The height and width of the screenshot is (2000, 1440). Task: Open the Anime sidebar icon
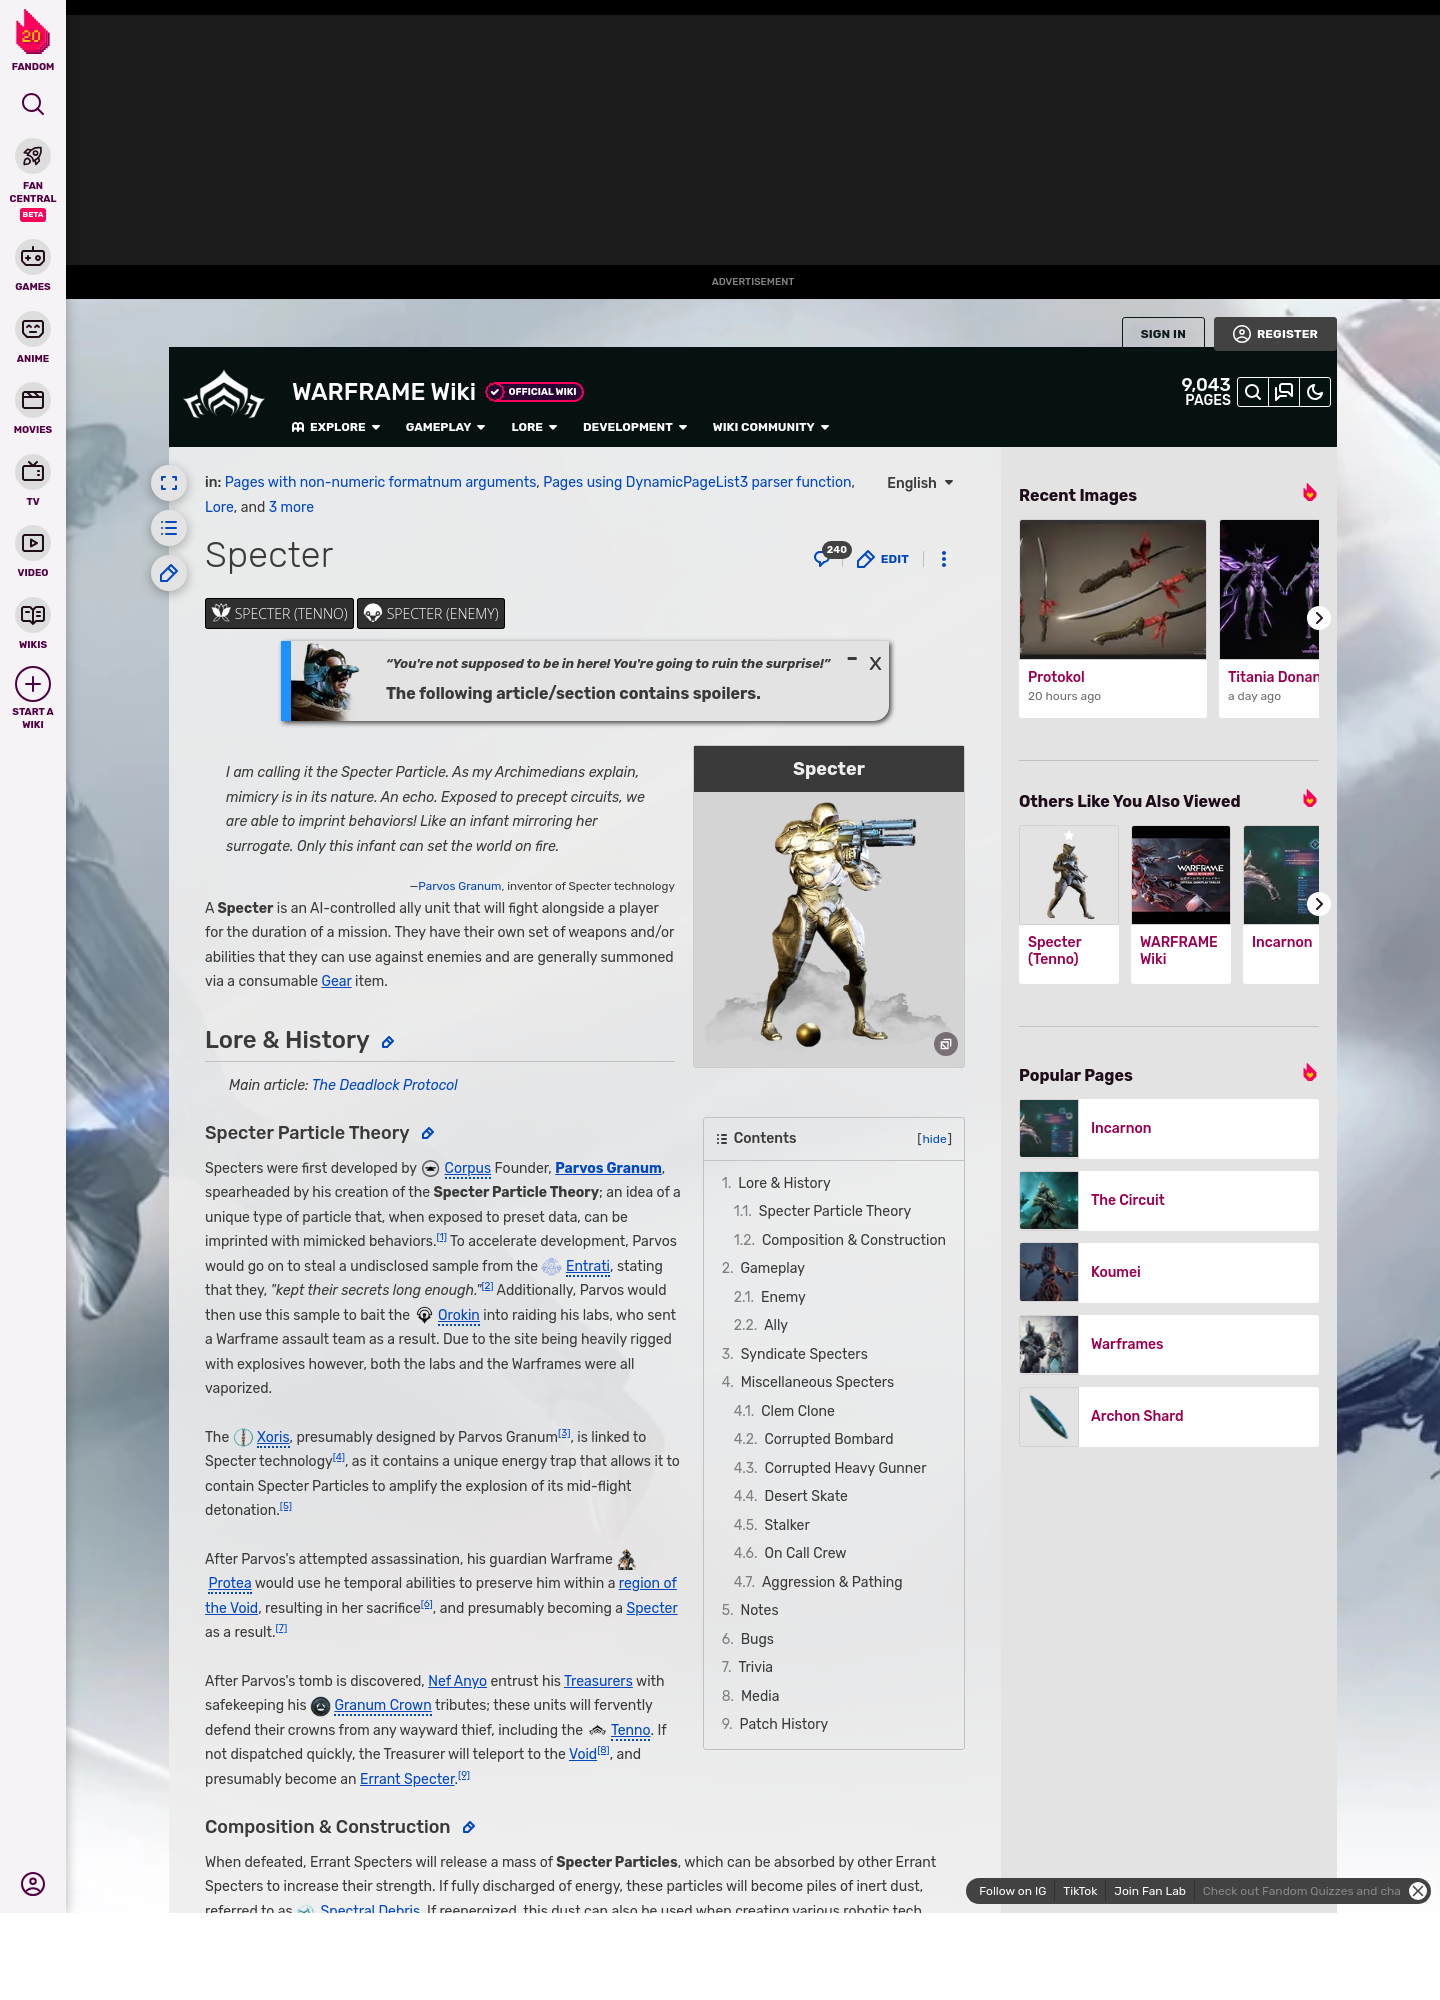click(x=33, y=329)
